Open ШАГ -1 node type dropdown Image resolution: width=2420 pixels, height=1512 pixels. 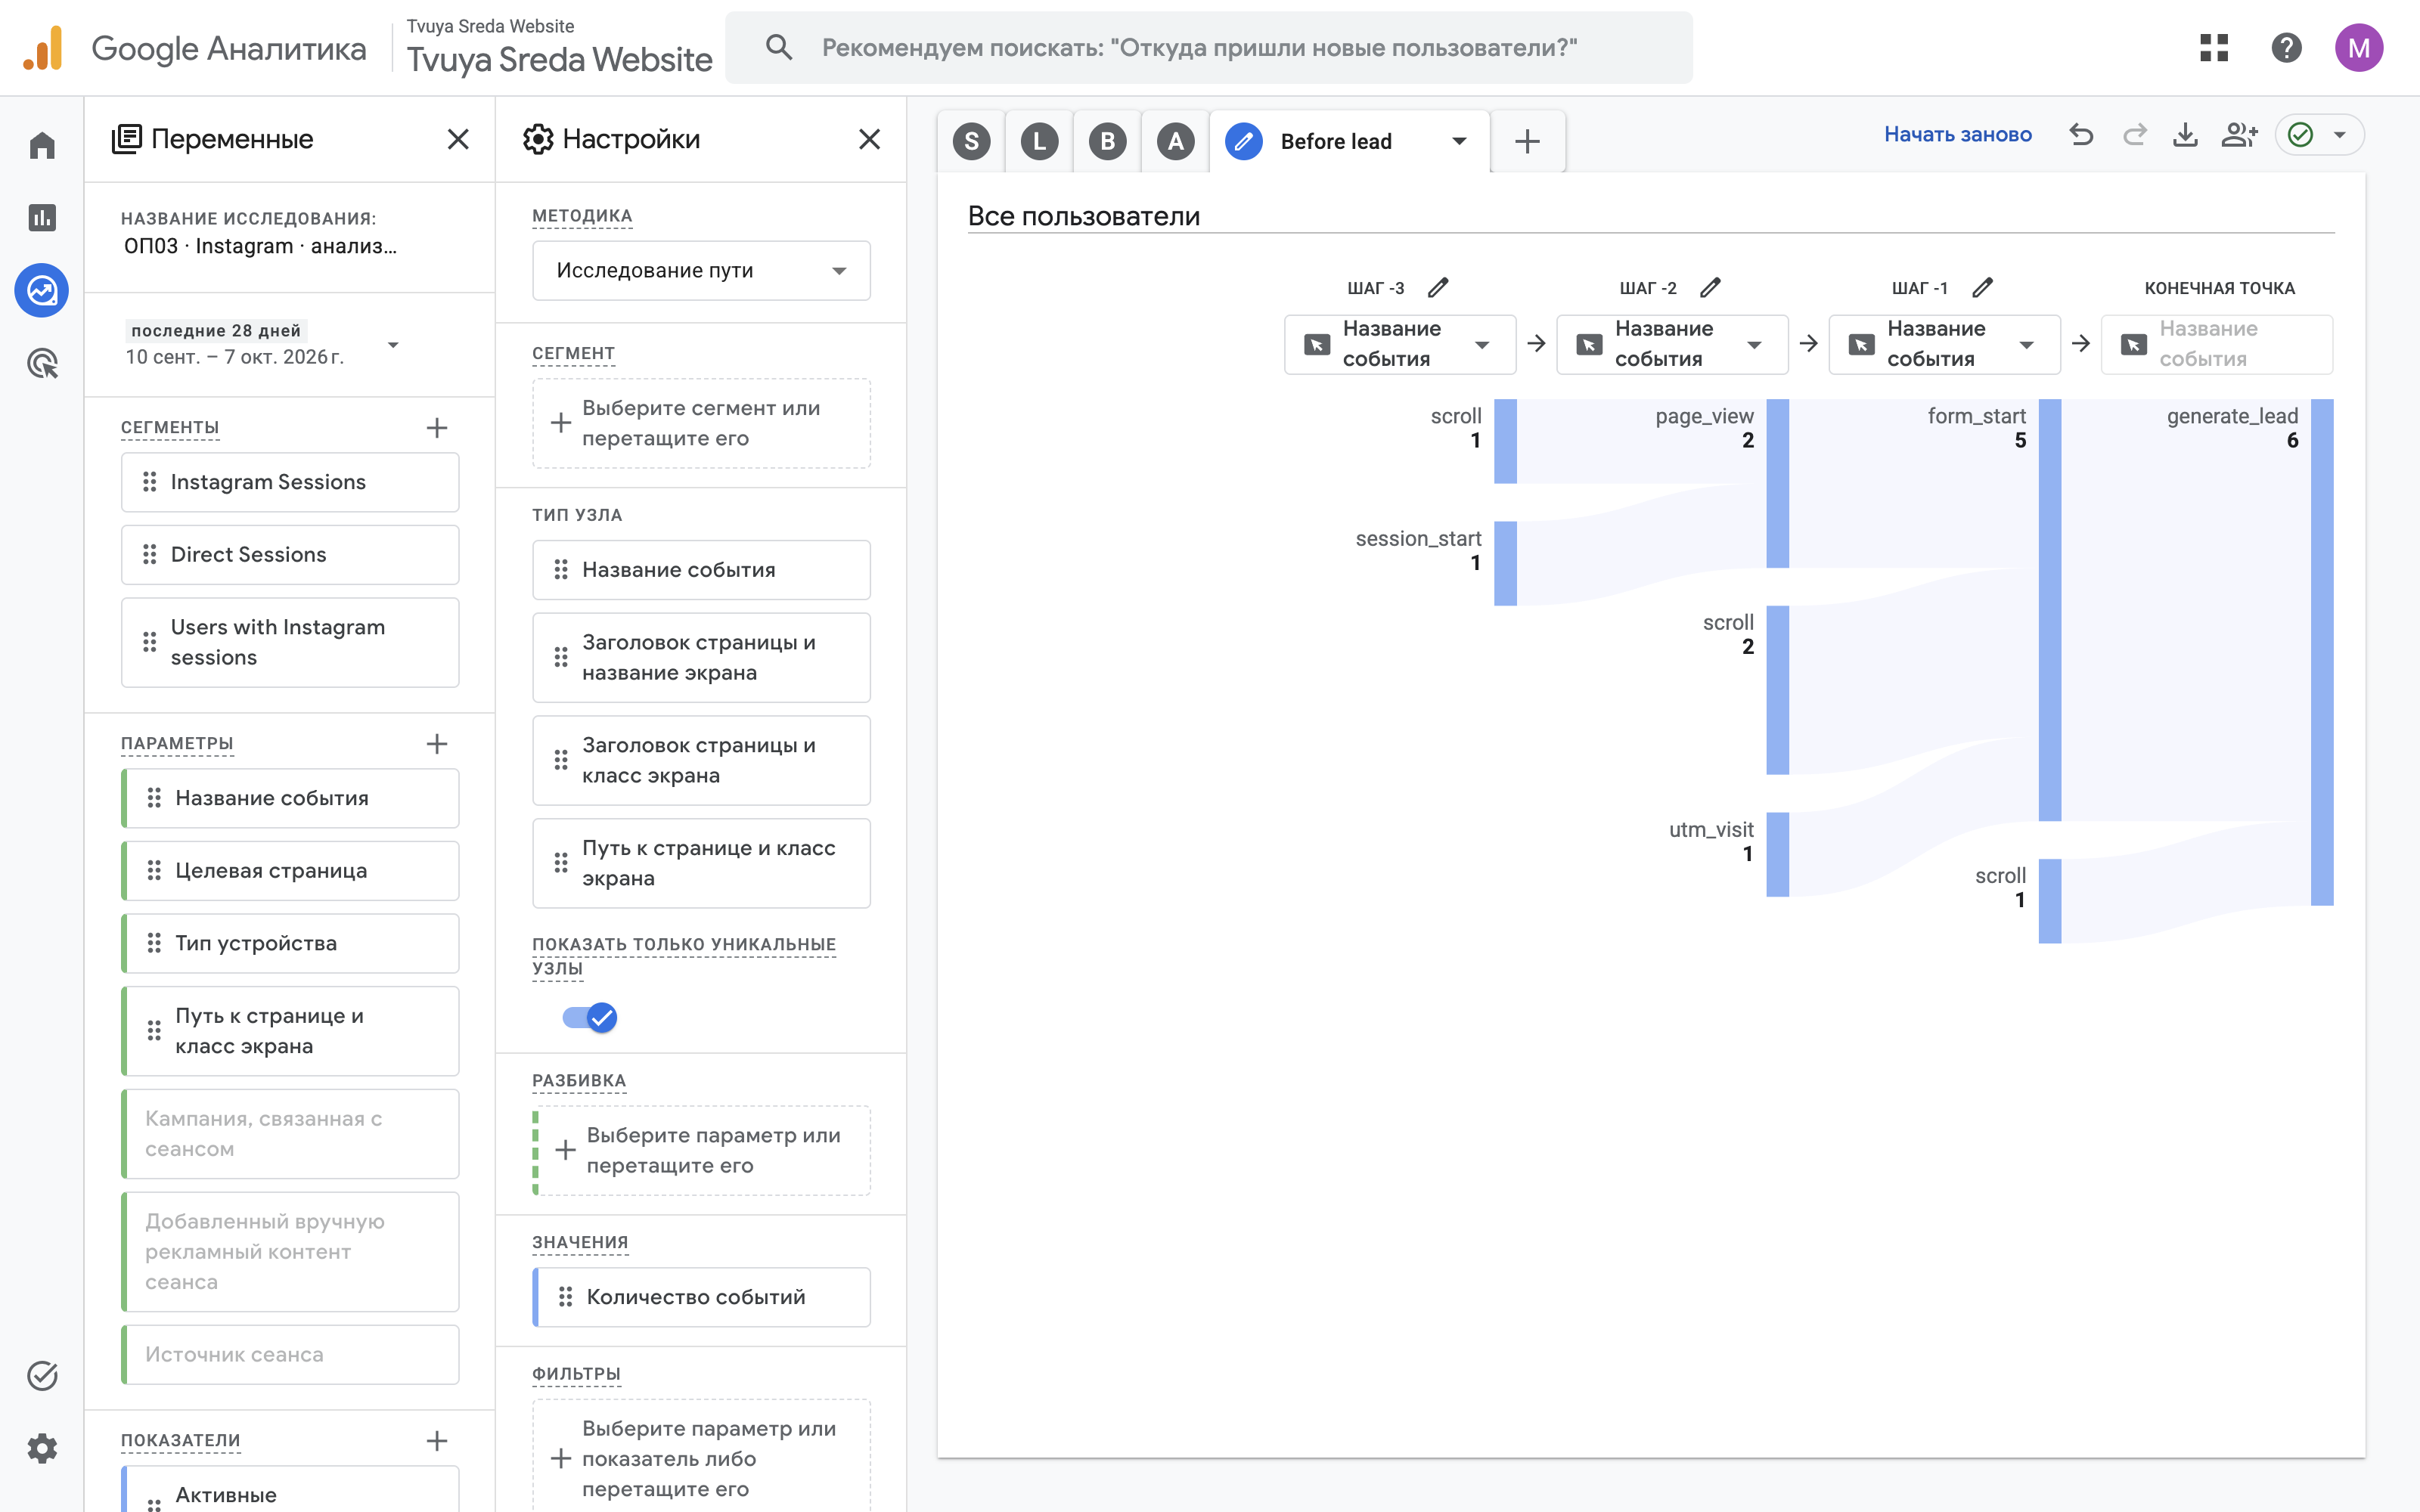[x=1944, y=345]
